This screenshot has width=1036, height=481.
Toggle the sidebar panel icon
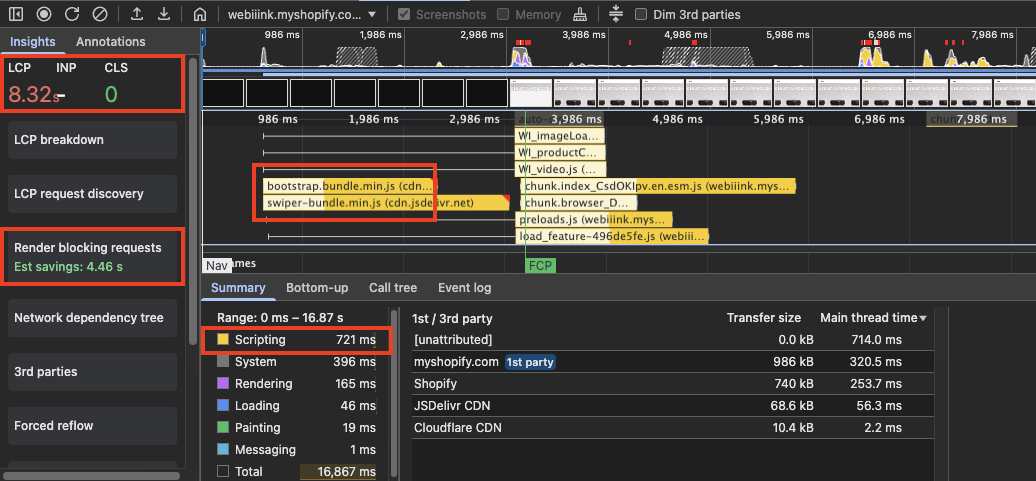tap(17, 15)
